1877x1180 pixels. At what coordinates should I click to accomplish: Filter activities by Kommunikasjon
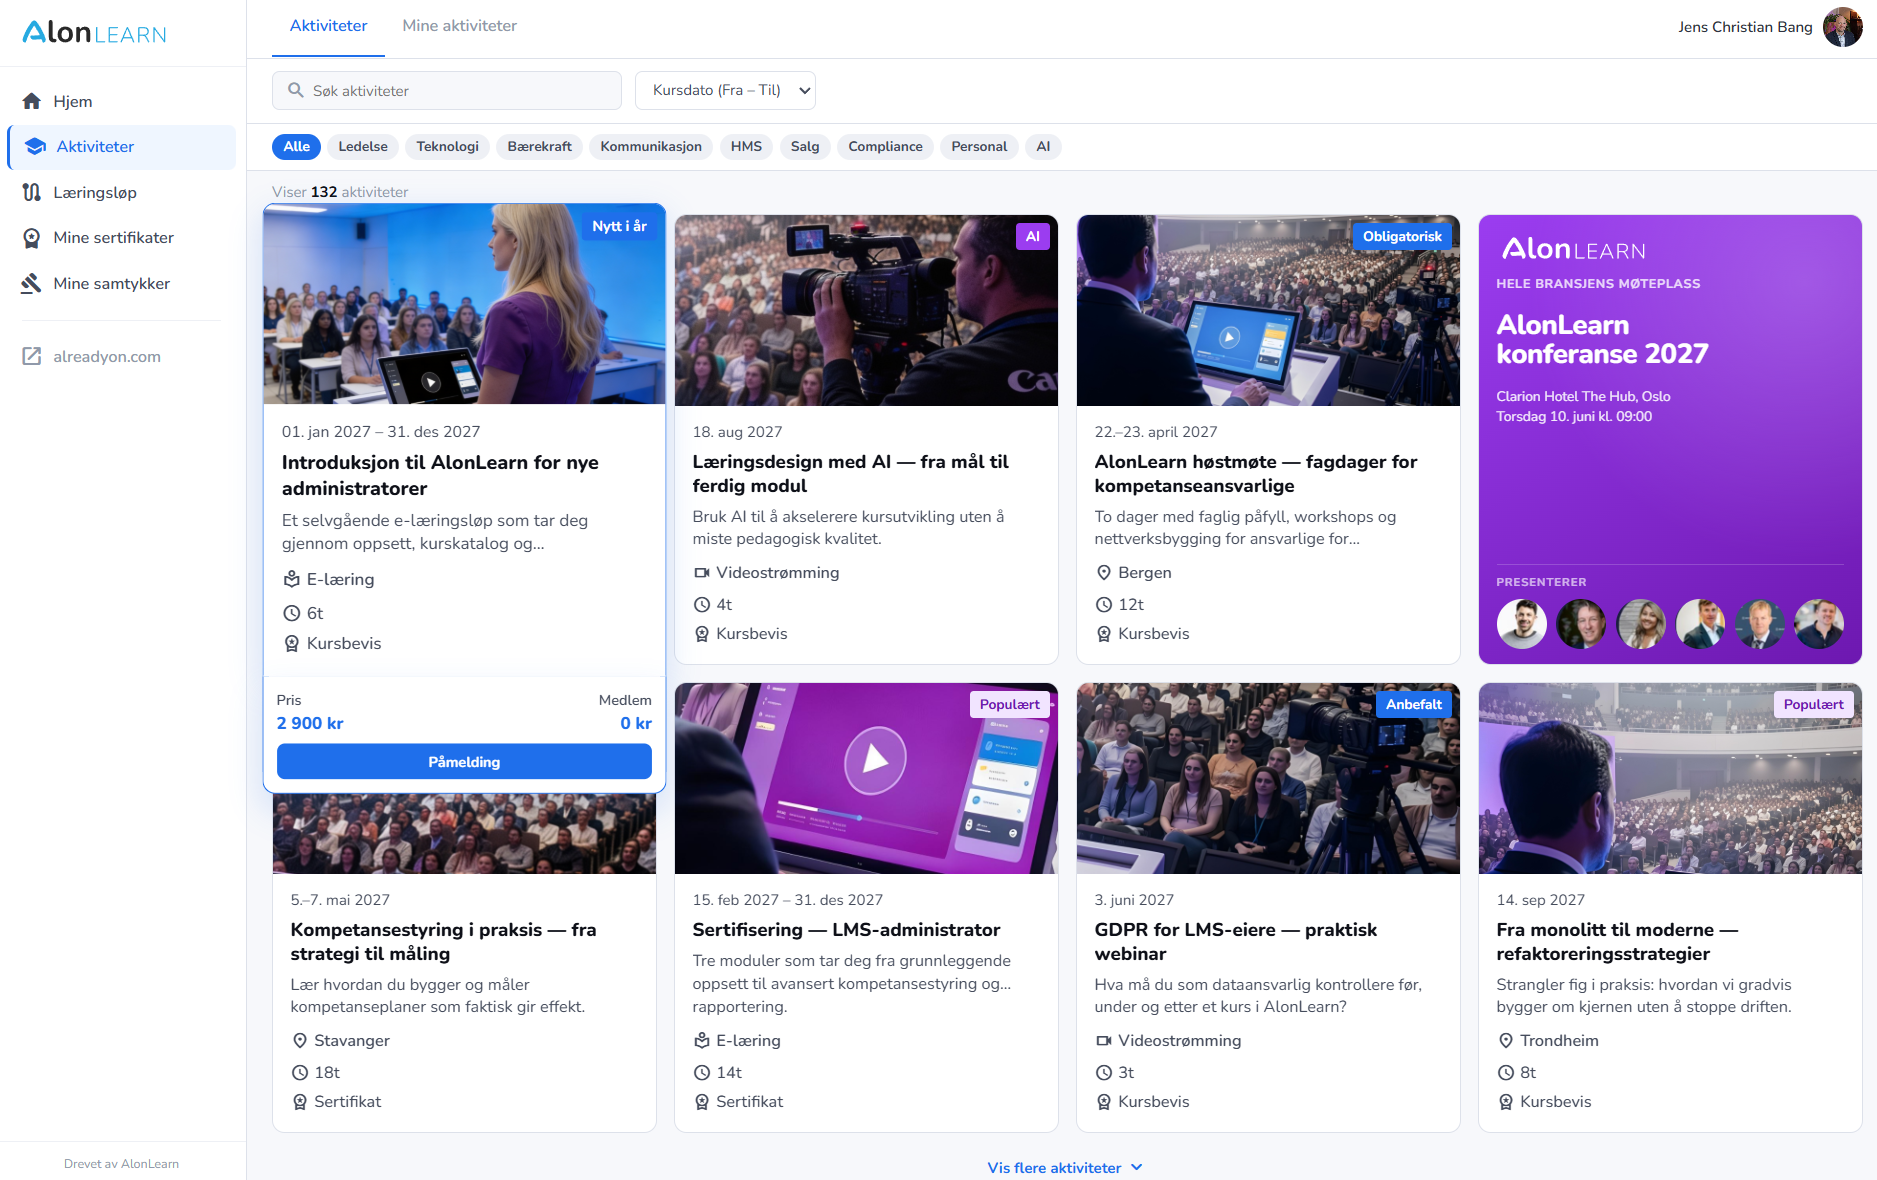coord(651,147)
